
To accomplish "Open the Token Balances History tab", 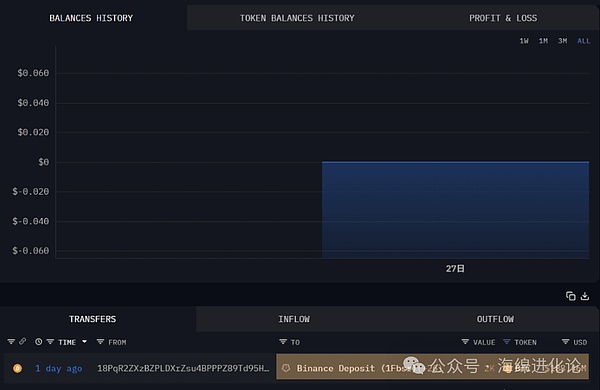I will click(297, 18).
